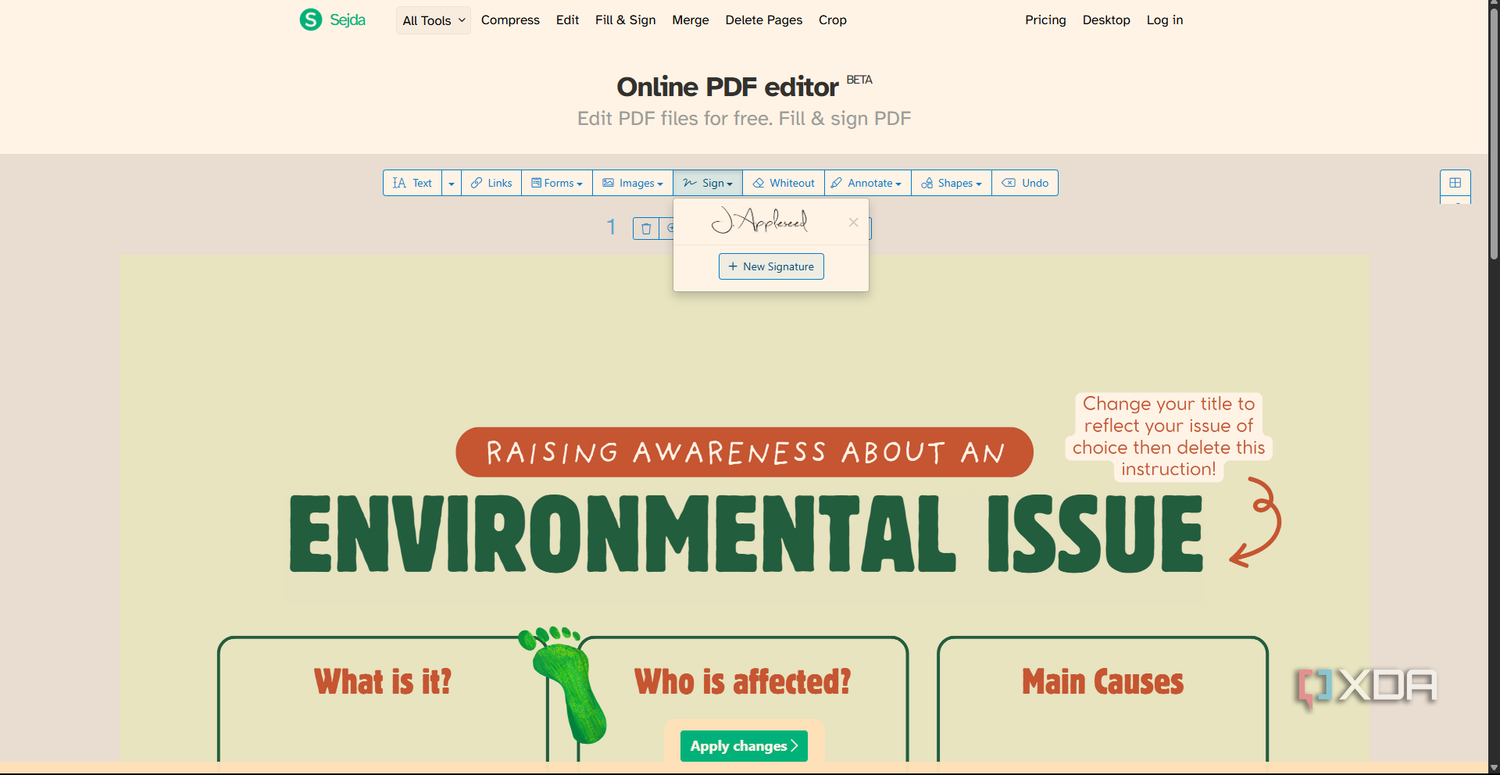Collapse the Sign dropdown
This screenshot has width=1500, height=775.
tap(708, 183)
